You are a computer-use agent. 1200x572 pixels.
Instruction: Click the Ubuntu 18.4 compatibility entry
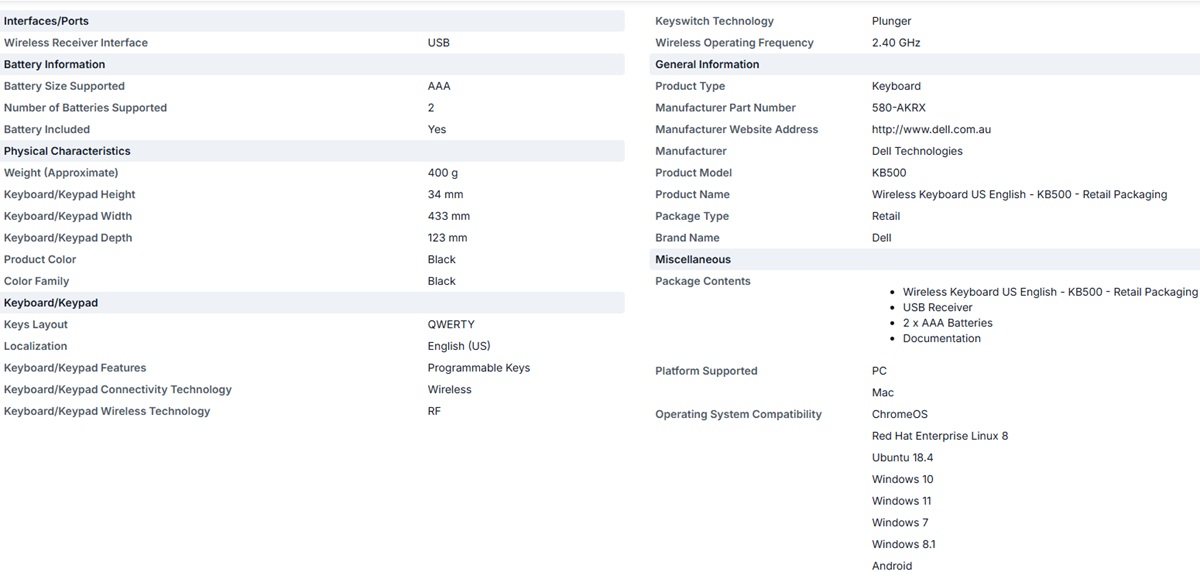tap(902, 458)
